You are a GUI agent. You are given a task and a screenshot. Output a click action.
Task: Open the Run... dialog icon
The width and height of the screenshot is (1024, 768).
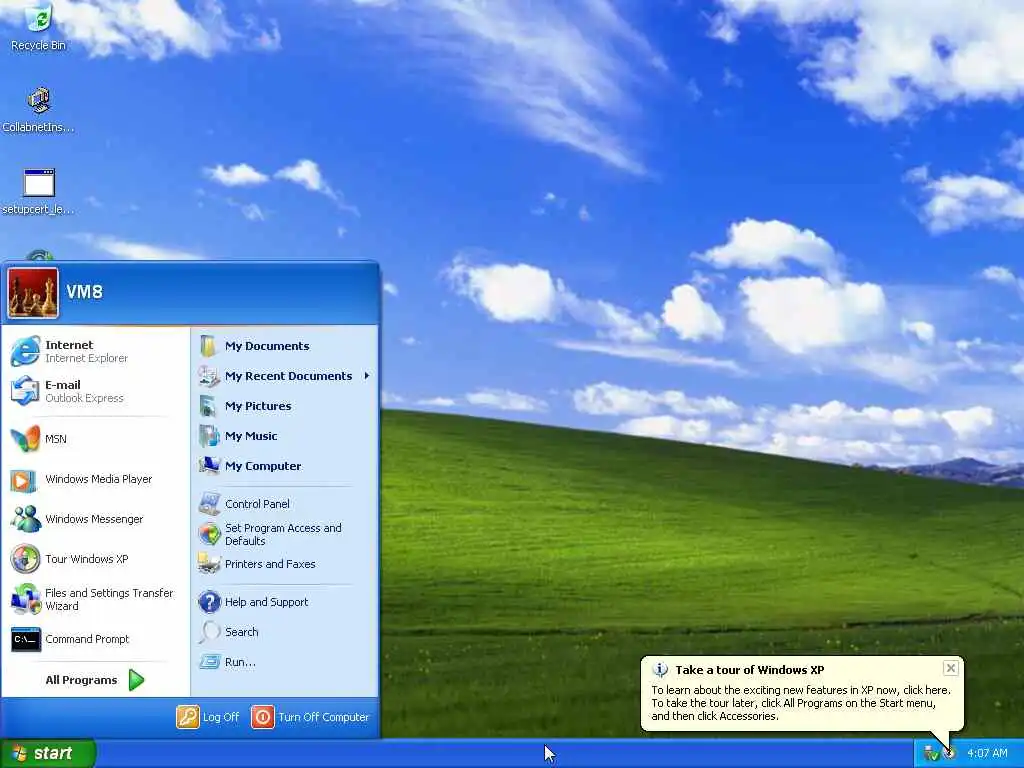pyautogui.click(x=209, y=662)
